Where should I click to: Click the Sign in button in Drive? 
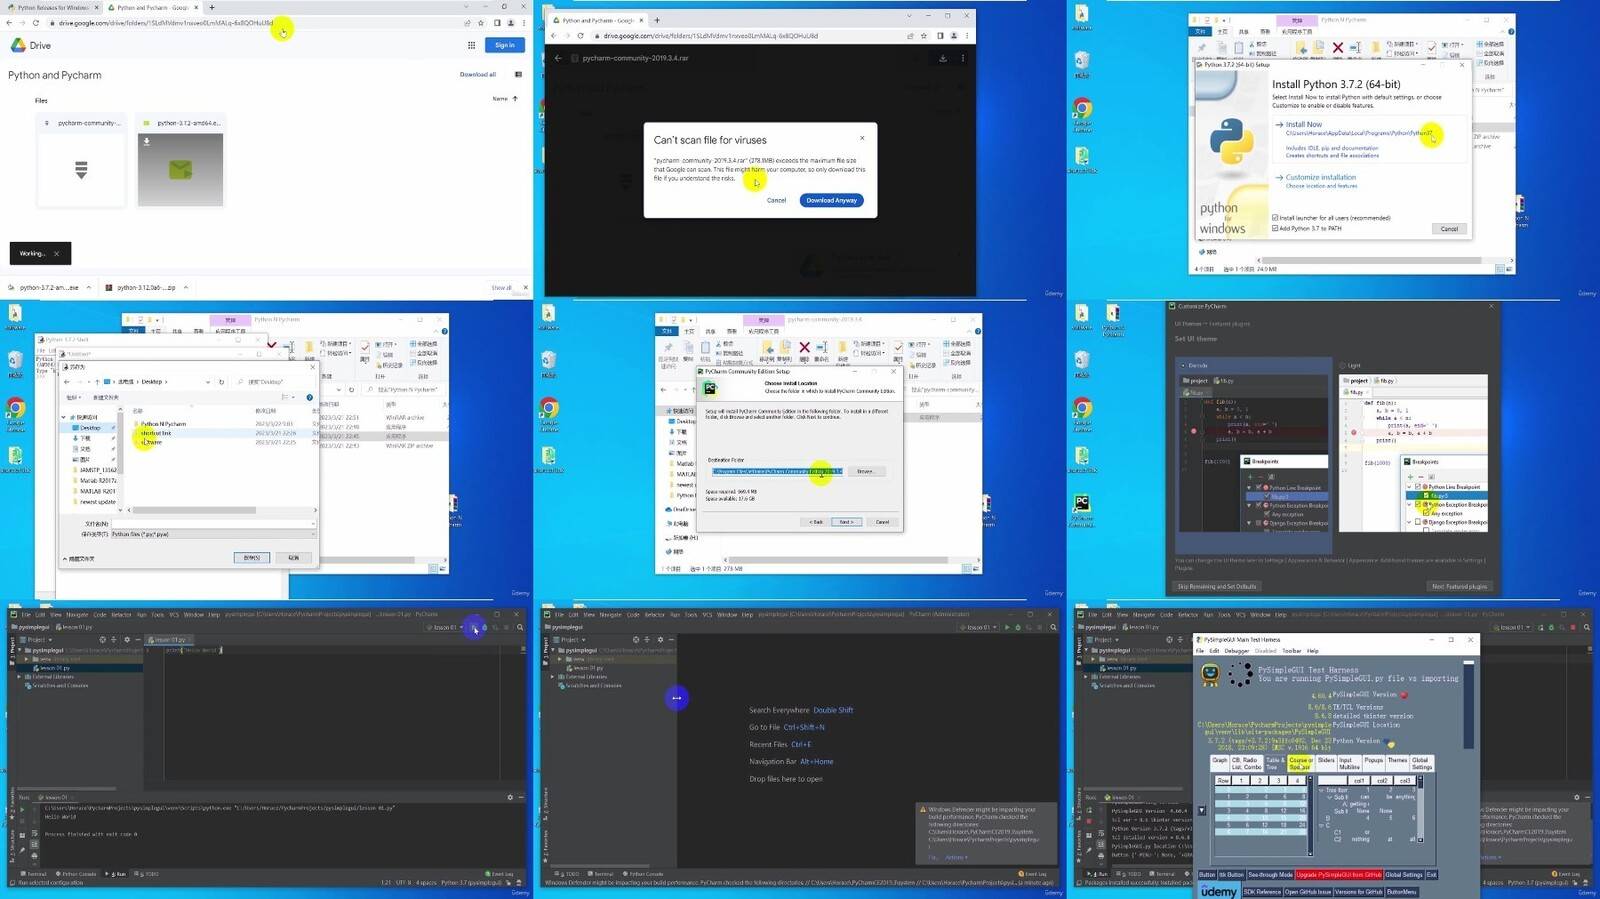click(x=504, y=45)
